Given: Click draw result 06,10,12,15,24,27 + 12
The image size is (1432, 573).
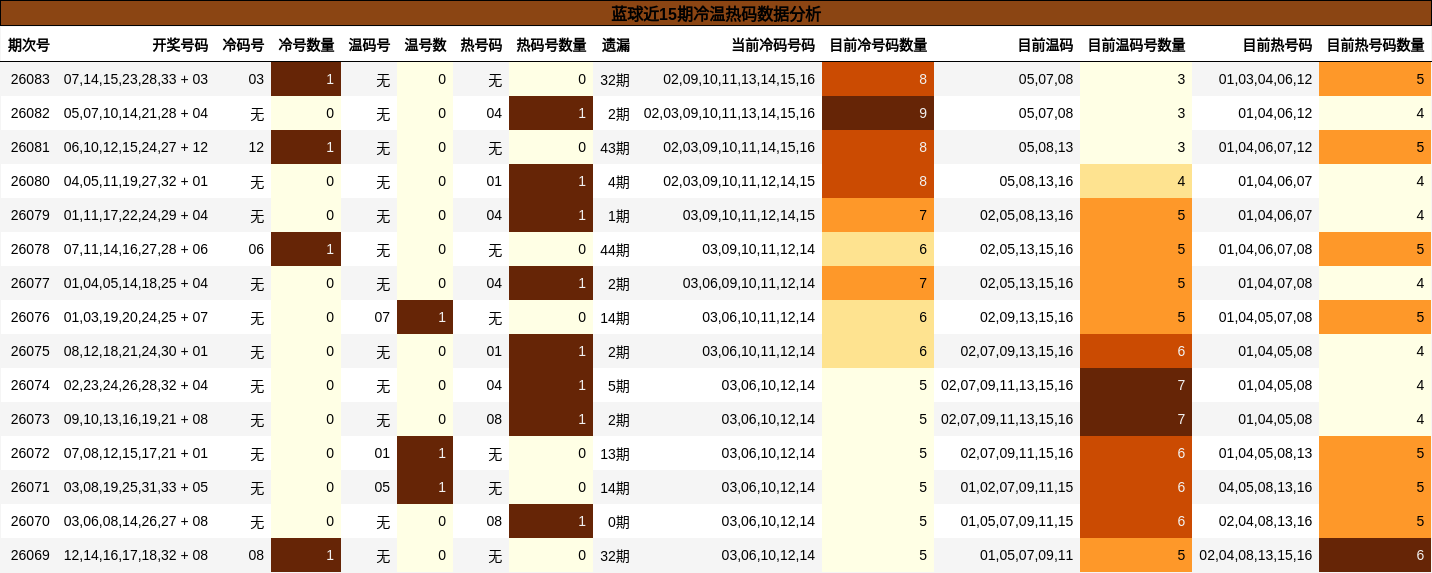Looking at the screenshot, I should pyautogui.click(x=136, y=147).
